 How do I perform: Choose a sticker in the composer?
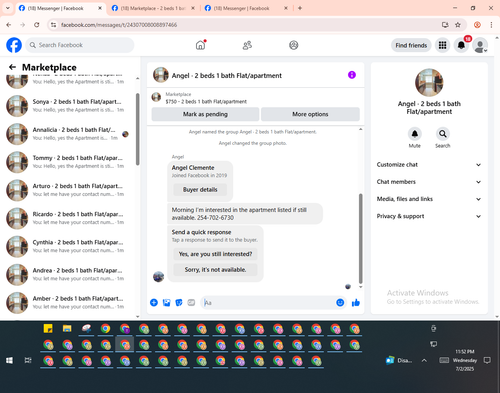pos(179,303)
